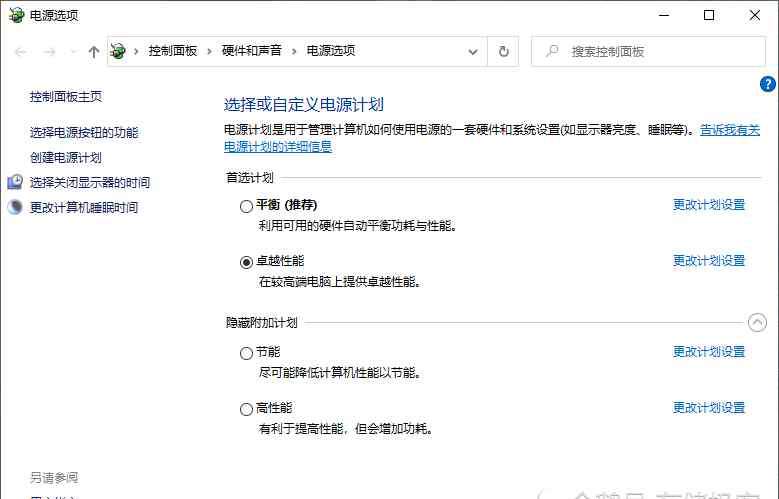Go back with the left arrow
The width and height of the screenshot is (779, 499).
pos(20,52)
